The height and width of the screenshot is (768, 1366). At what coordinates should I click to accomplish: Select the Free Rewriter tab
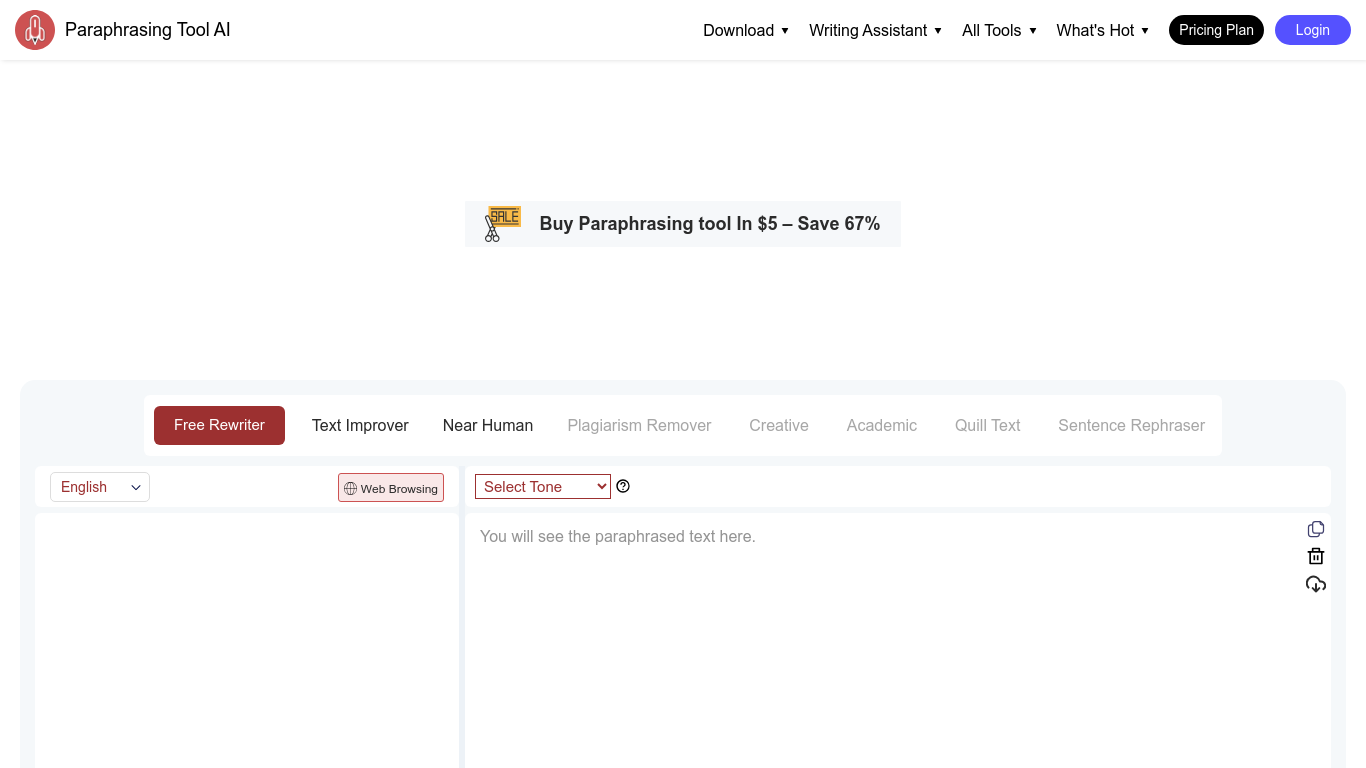(x=219, y=425)
